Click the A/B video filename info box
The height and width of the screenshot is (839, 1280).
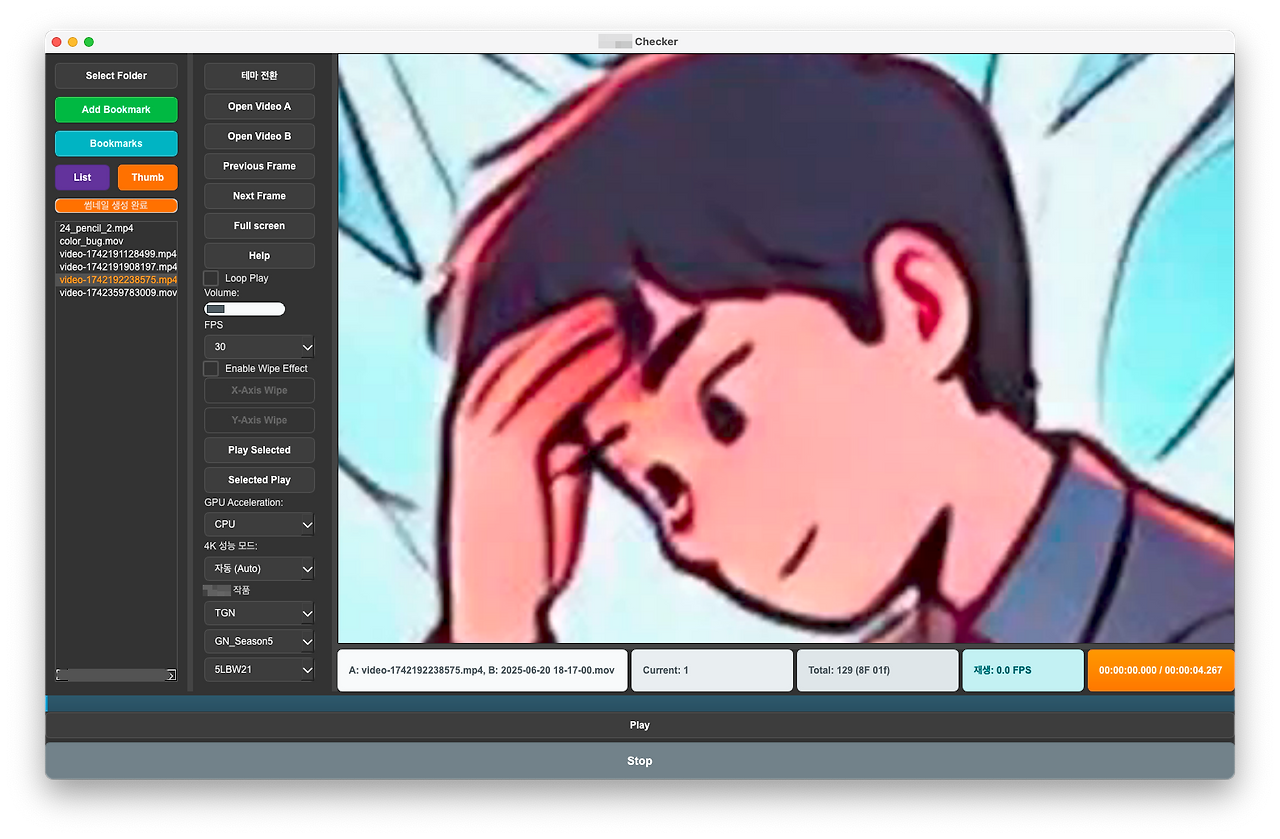[483, 670]
